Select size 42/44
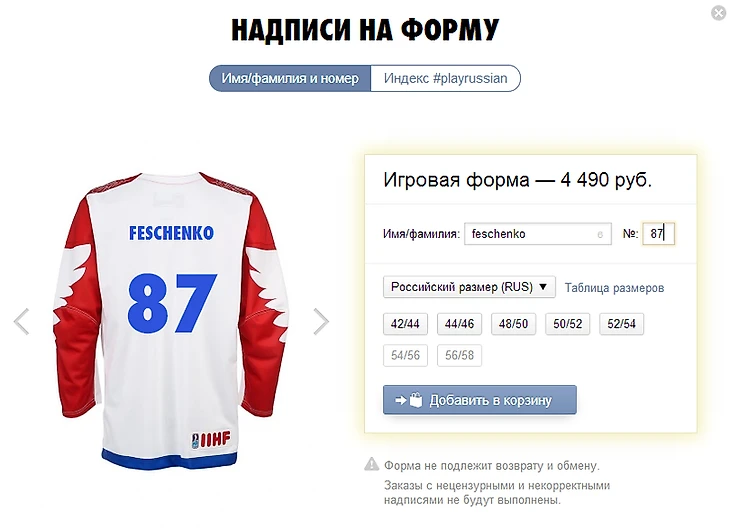730x528 pixels. (405, 324)
